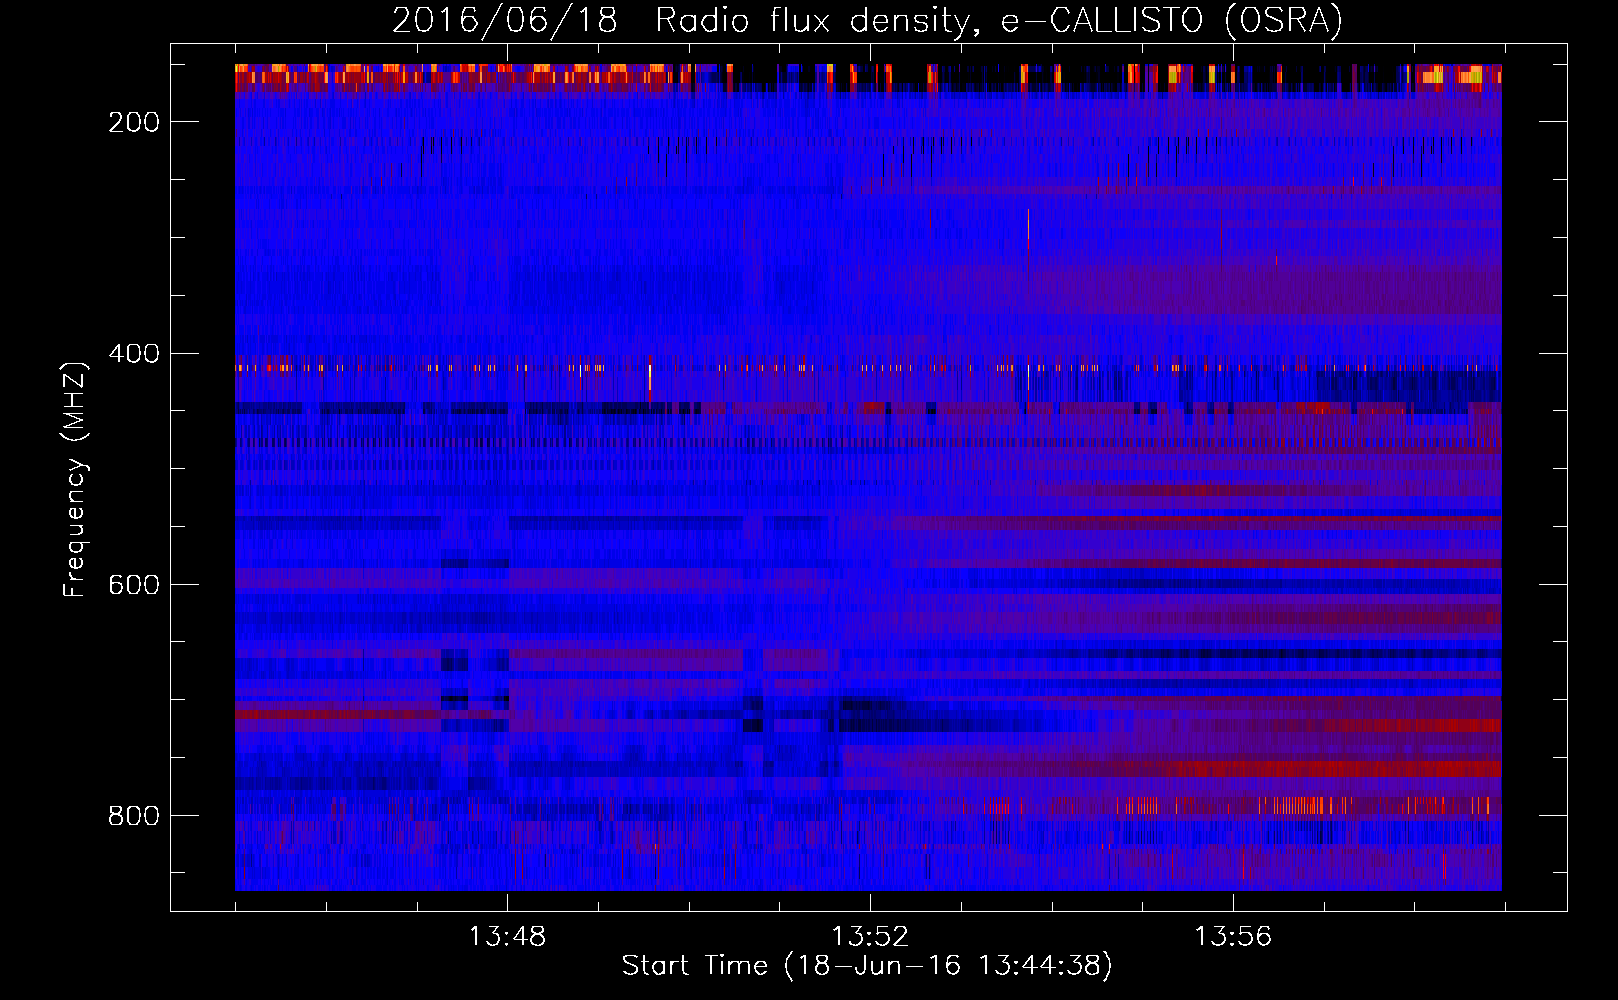The width and height of the screenshot is (1618, 1000).
Task: Click the 400 frequency tick label
Action: [x=134, y=354]
